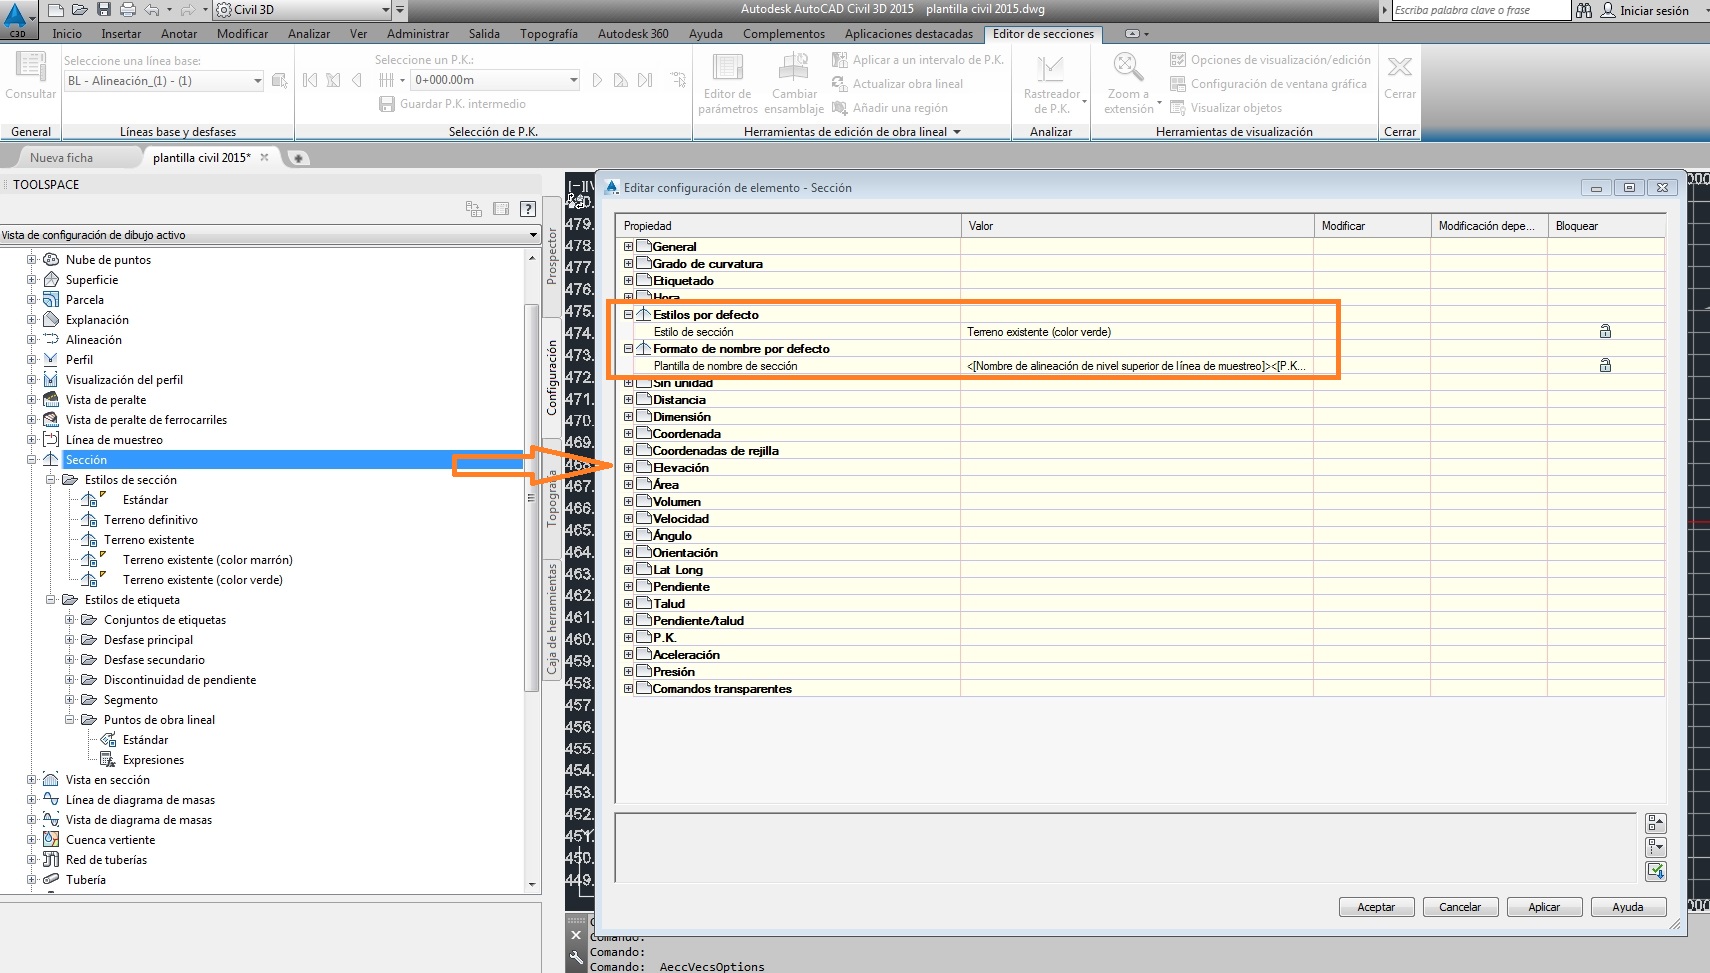Collapse the Estilos por defecto category
Screen dimensions: 1710x973
[x=630, y=314]
